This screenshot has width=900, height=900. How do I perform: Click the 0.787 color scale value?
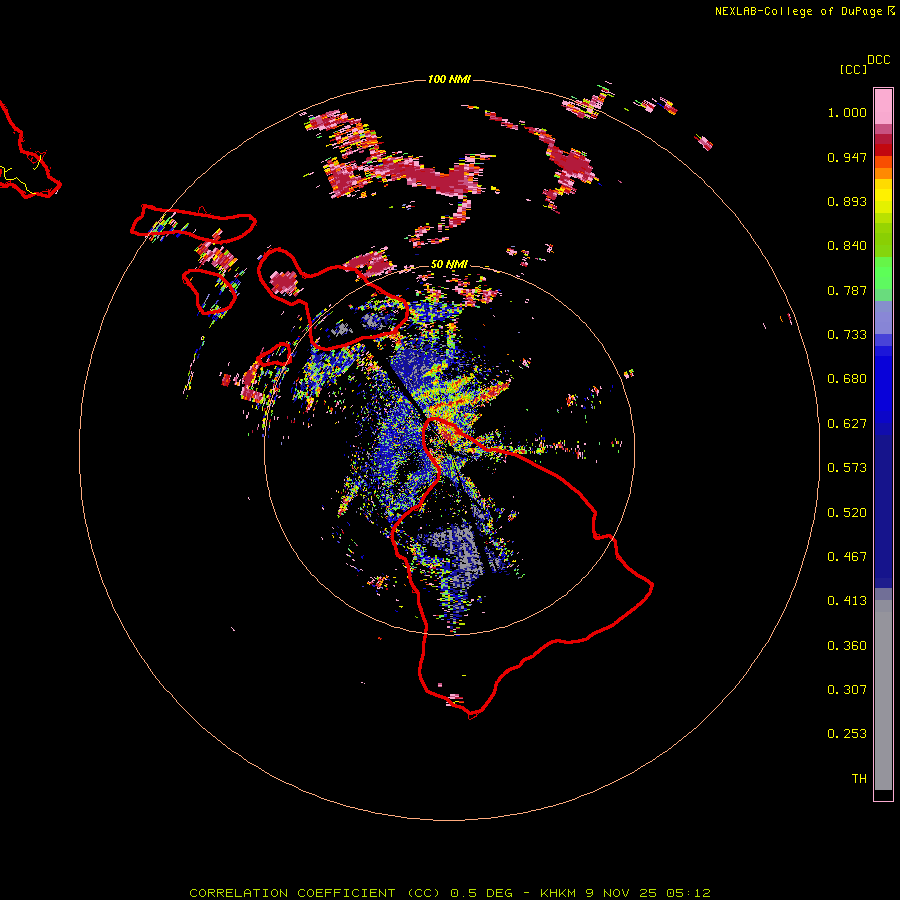[847, 290]
